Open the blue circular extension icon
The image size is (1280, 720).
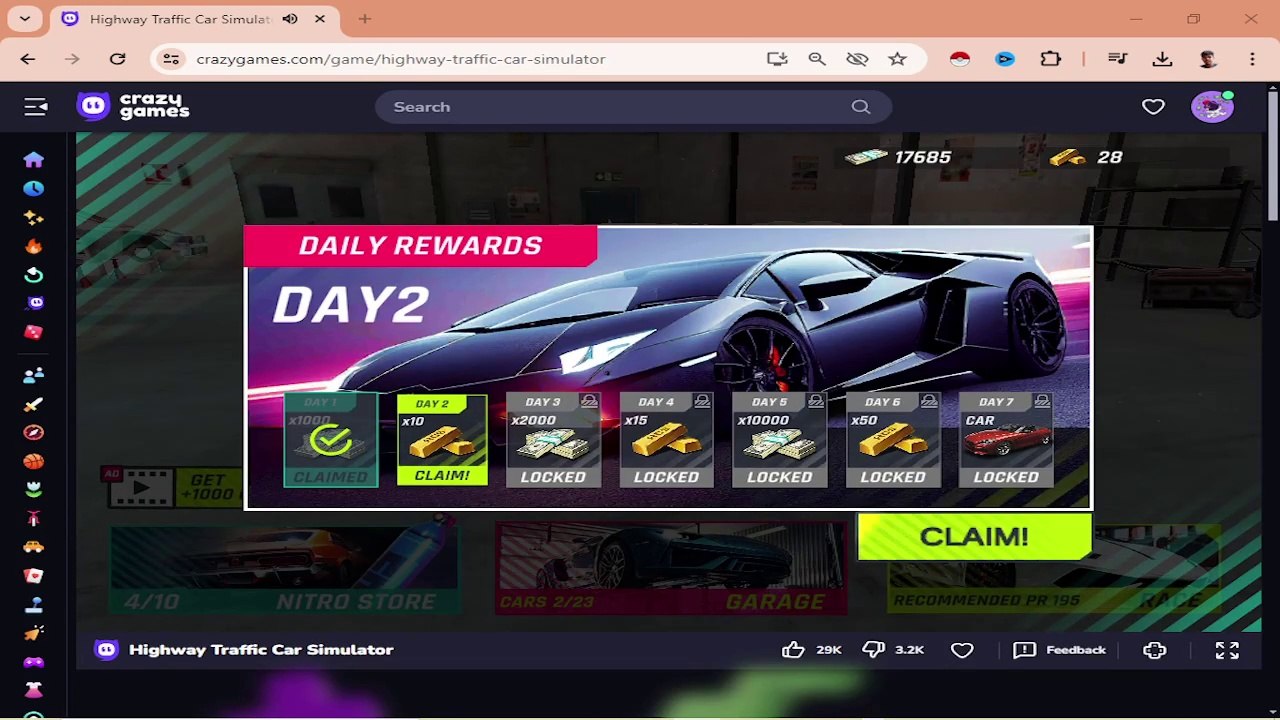[1005, 59]
